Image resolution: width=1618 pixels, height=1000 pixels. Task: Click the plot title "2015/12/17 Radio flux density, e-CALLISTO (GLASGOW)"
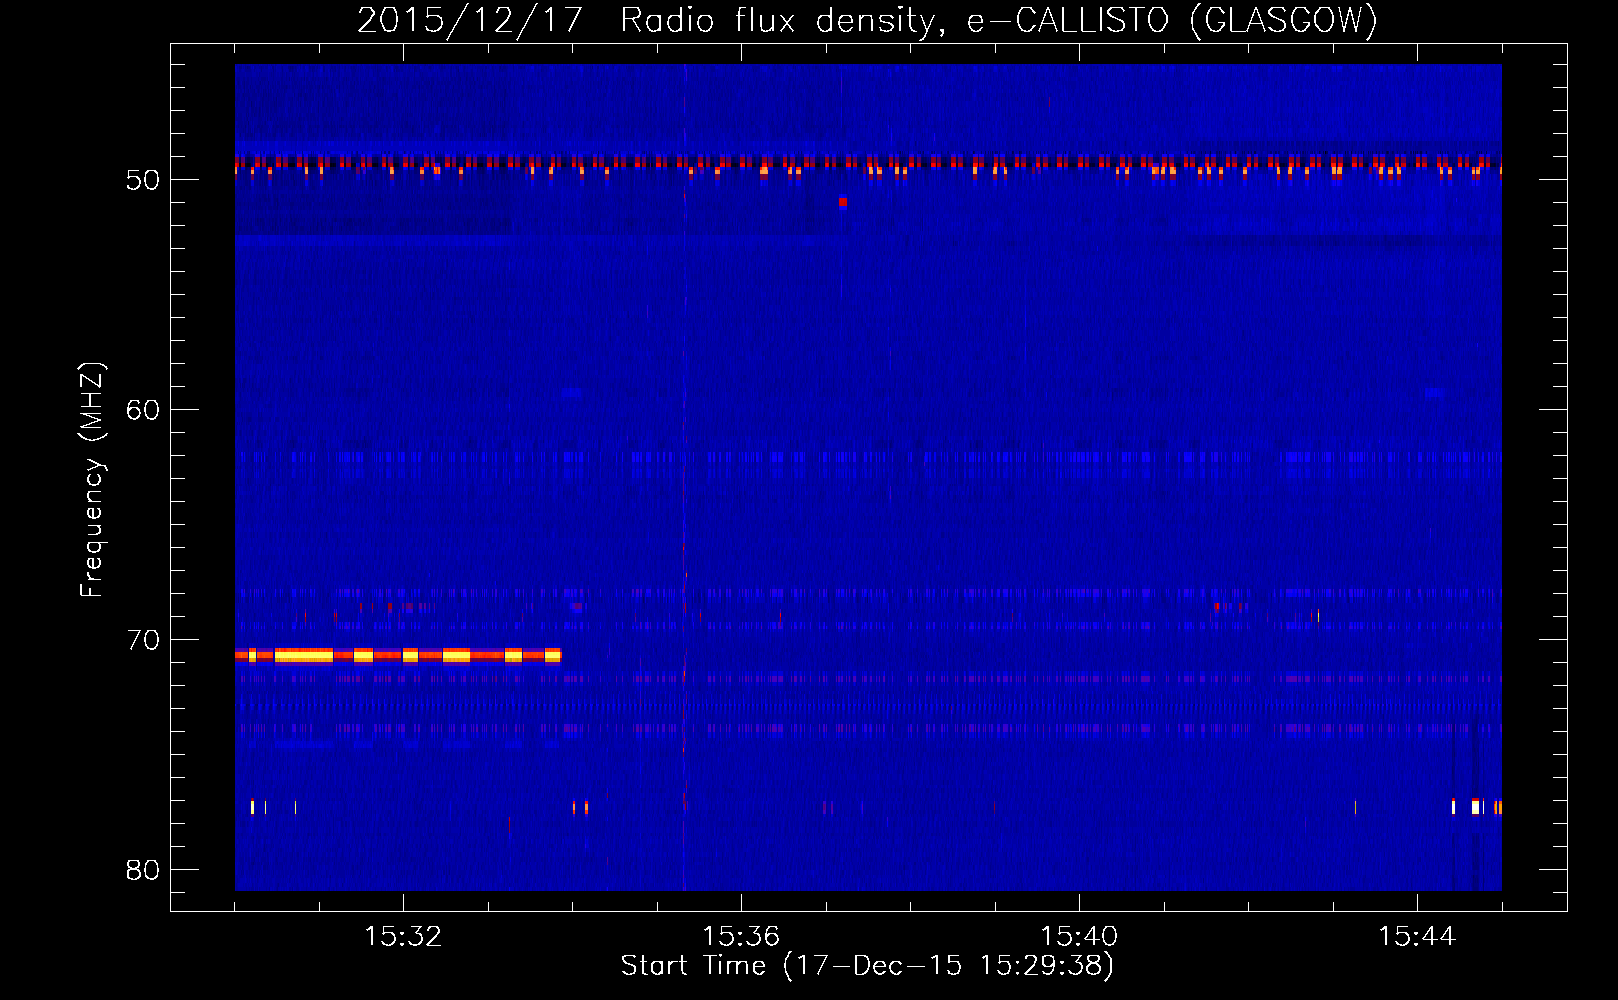click(x=867, y=20)
